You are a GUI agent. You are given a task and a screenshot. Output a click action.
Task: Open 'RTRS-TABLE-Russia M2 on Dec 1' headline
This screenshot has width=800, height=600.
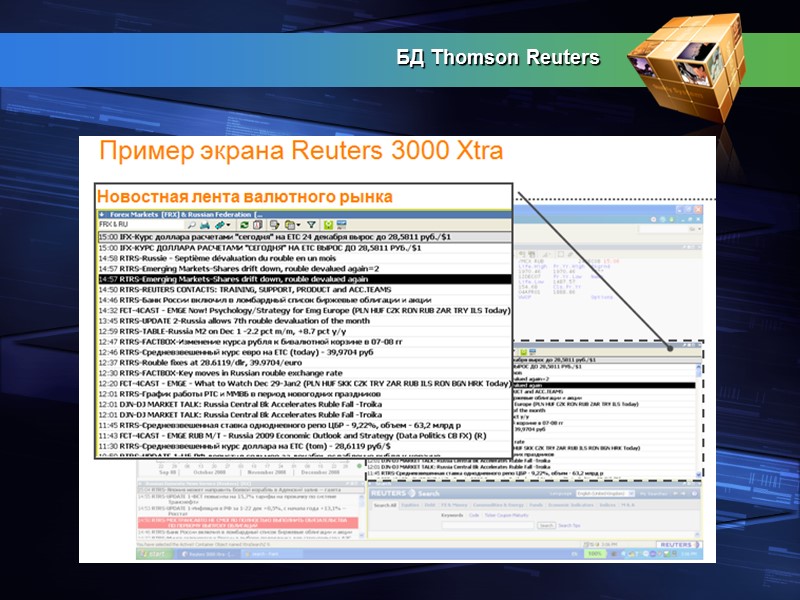point(305,331)
